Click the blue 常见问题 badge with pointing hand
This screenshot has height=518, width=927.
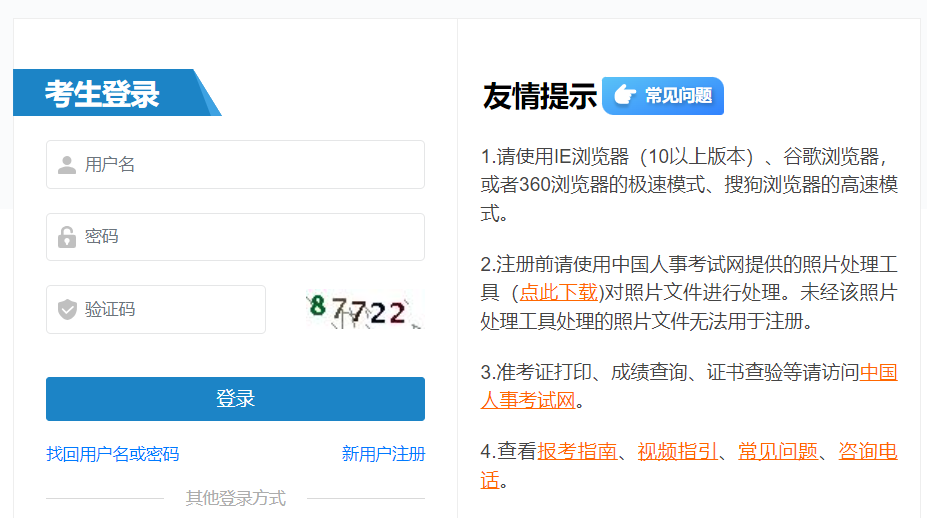point(663,96)
